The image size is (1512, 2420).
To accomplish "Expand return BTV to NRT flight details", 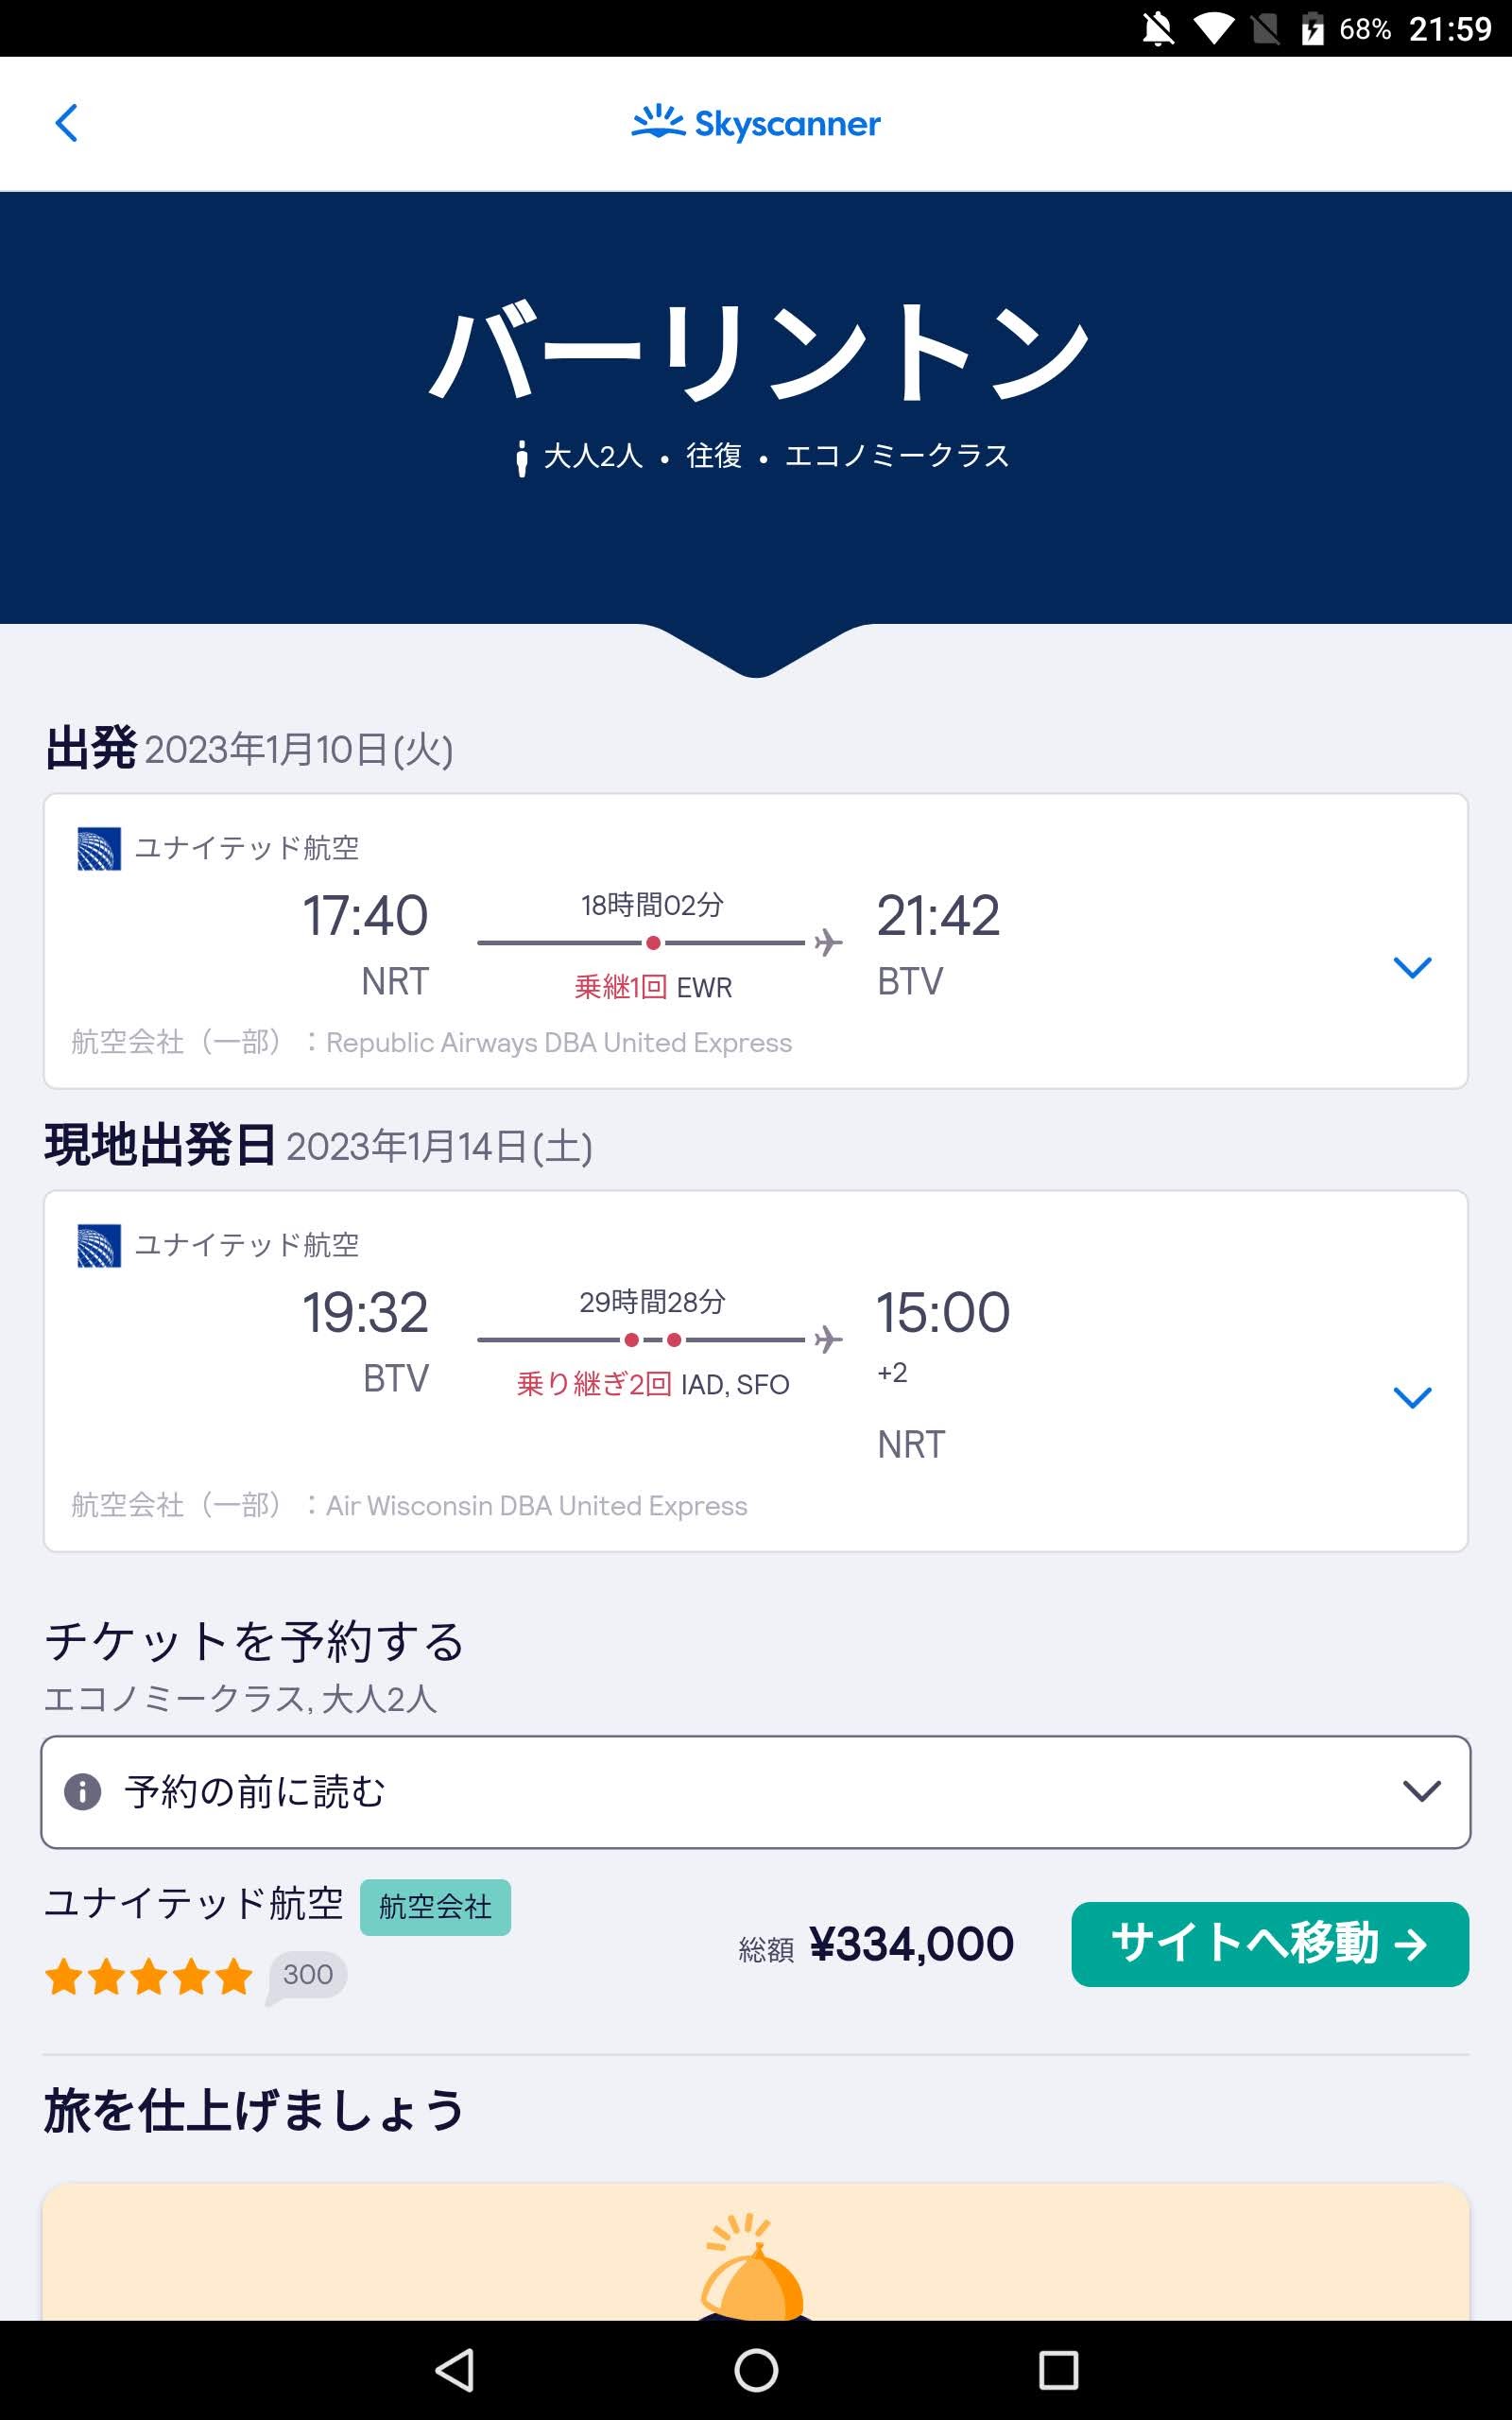I will coord(1412,1397).
